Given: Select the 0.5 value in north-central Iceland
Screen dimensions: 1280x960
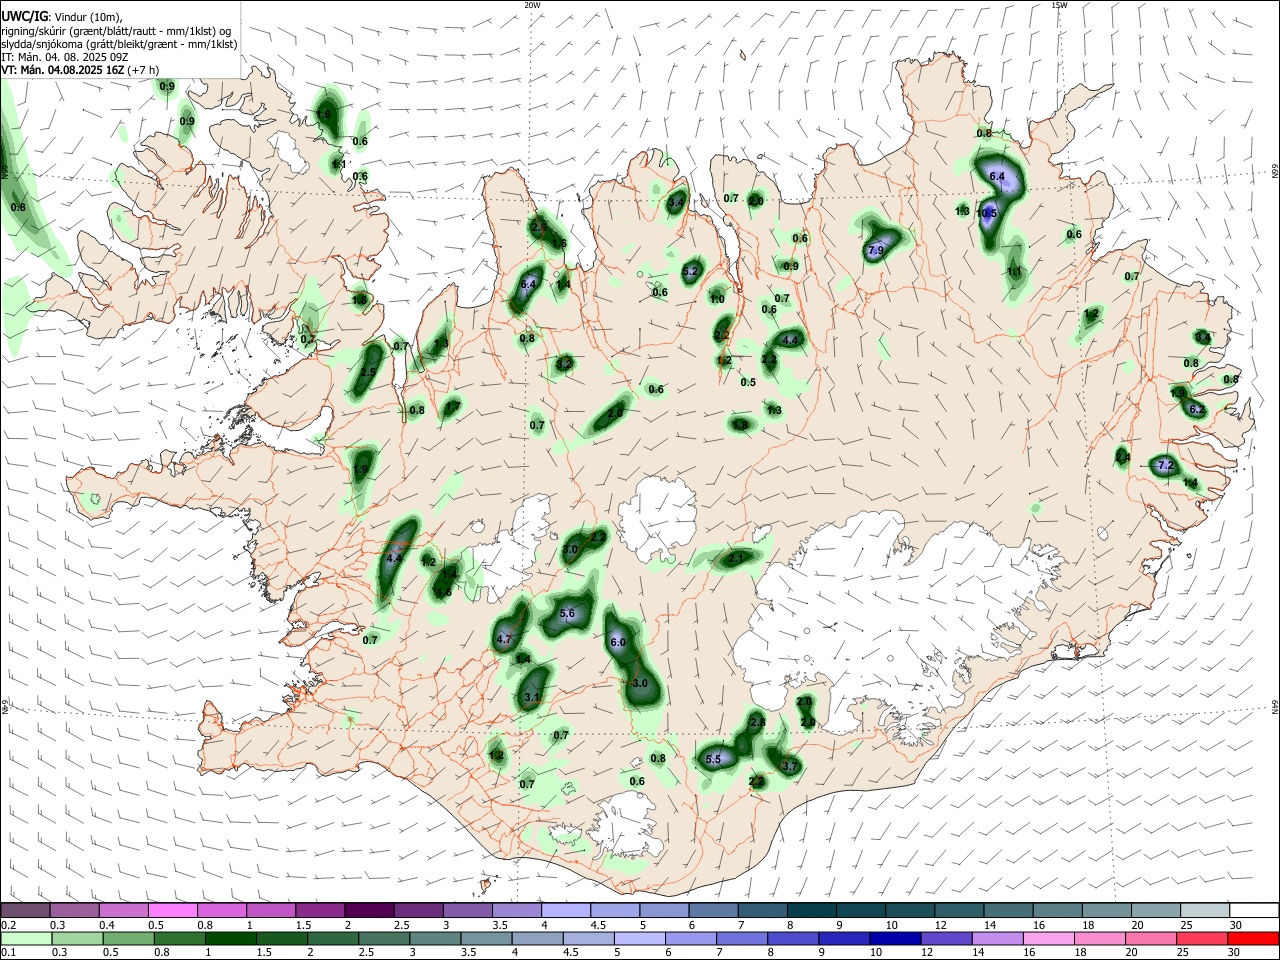Looking at the screenshot, I should [x=748, y=383].
